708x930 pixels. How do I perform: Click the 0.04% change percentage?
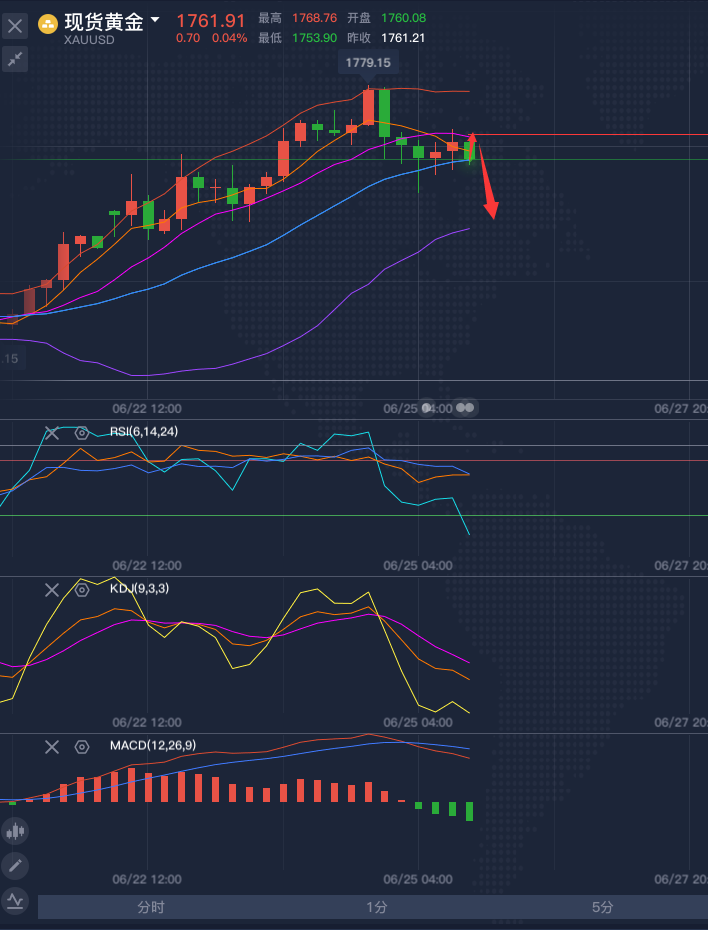(229, 38)
